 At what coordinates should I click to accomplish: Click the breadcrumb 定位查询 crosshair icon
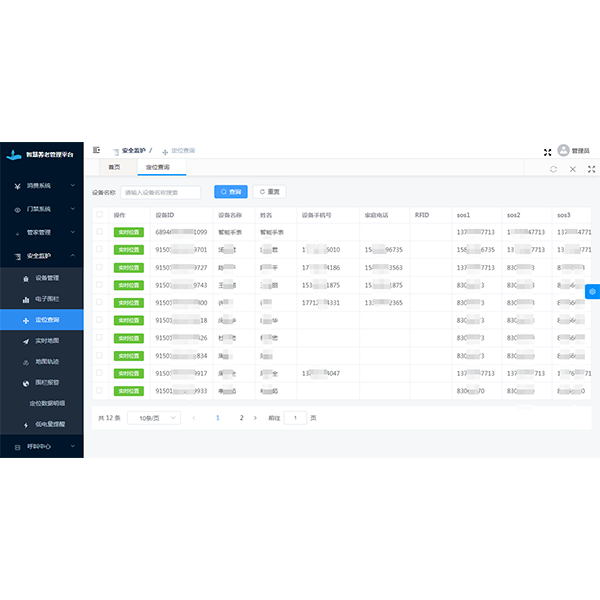pos(165,152)
